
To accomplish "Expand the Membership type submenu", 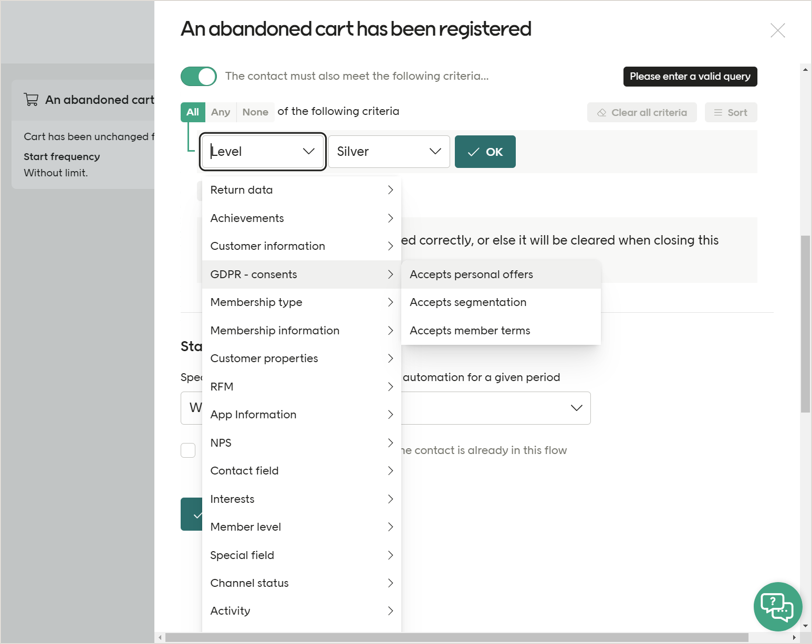I will click(x=301, y=302).
